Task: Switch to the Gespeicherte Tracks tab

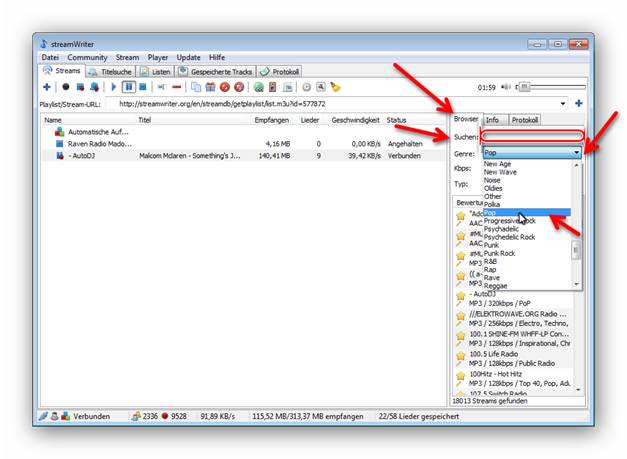Action: pos(216,72)
